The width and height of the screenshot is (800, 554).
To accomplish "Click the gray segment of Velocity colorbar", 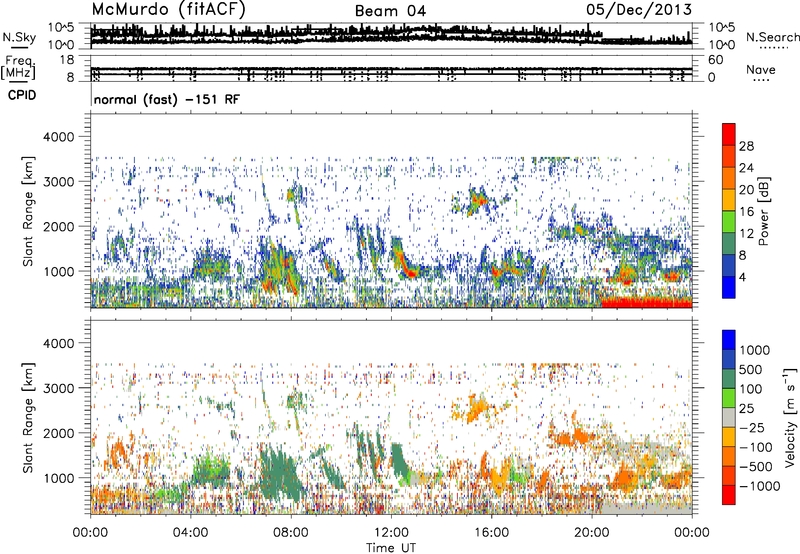I will [x=729, y=418].
